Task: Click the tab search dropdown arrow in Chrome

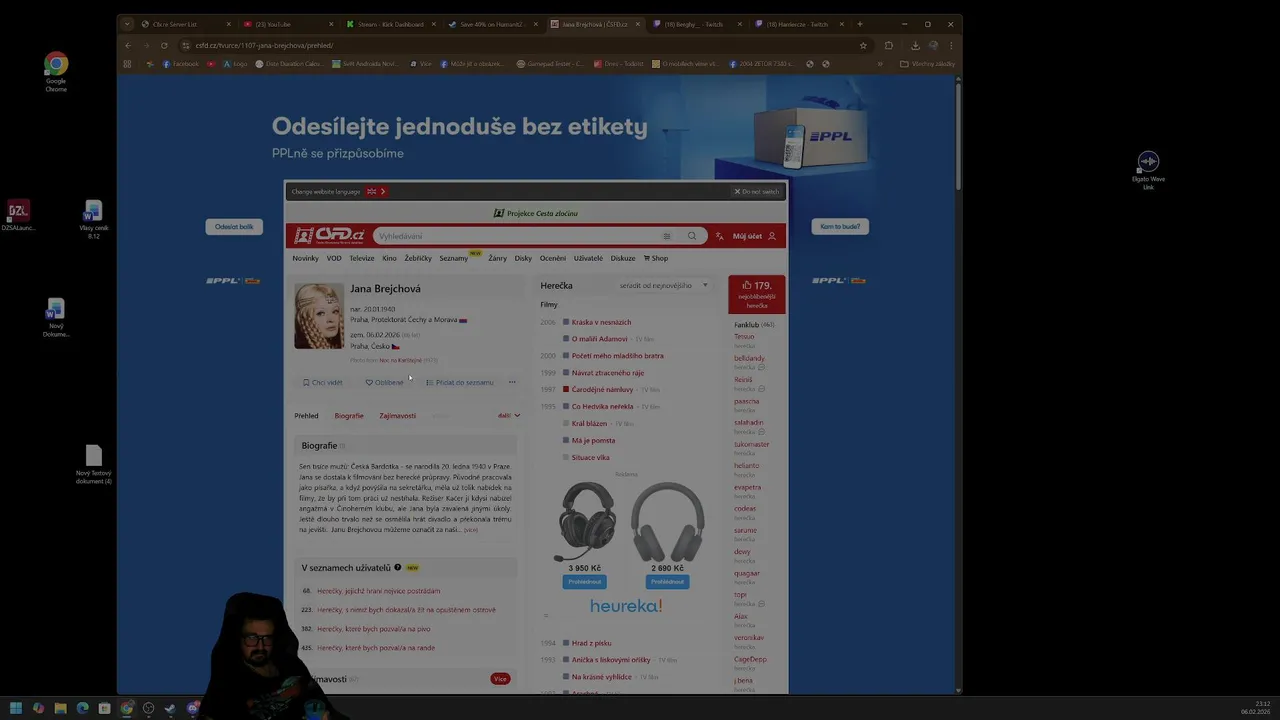Action: [x=126, y=24]
